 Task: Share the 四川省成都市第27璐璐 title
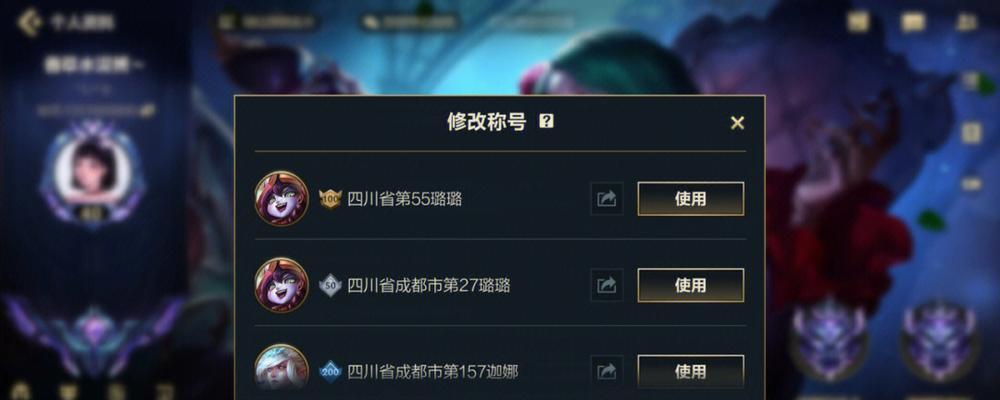pos(607,285)
